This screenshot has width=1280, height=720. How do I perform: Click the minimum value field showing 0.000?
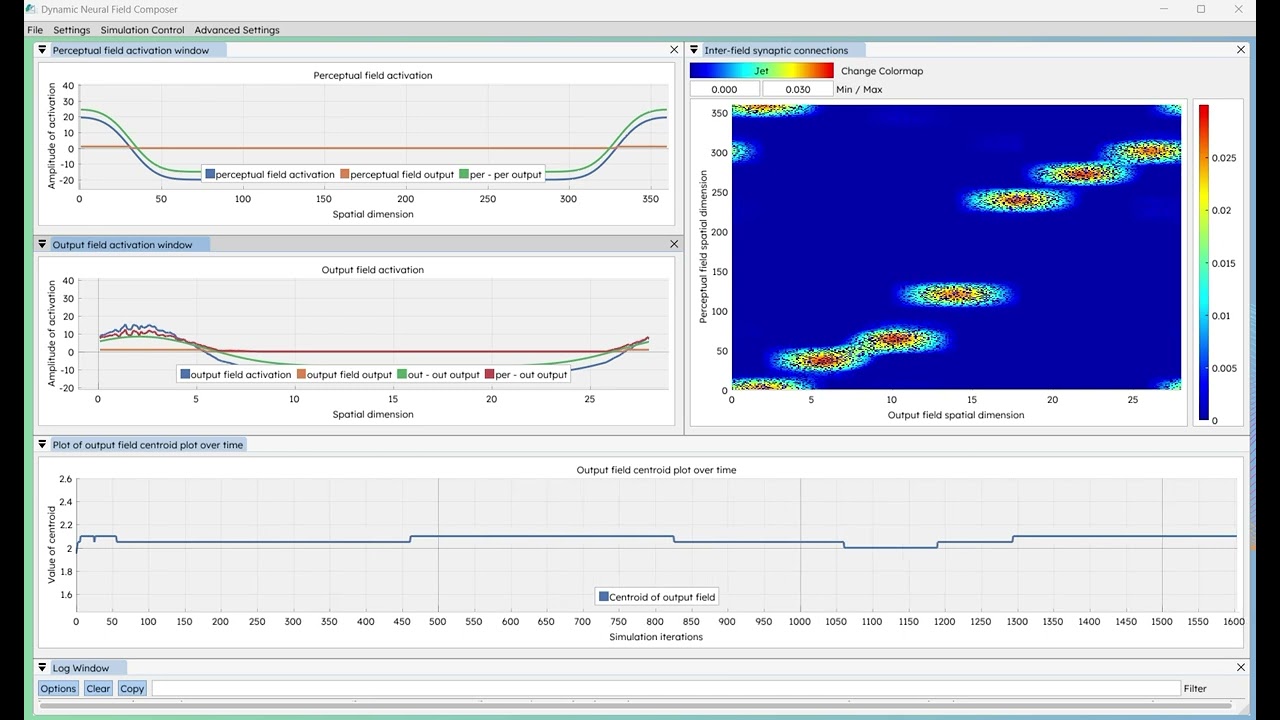tap(724, 89)
